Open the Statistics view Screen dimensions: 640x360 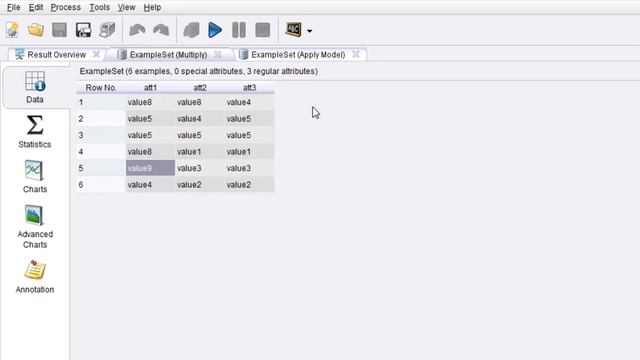pyautogui.click(x=35, y=132)
